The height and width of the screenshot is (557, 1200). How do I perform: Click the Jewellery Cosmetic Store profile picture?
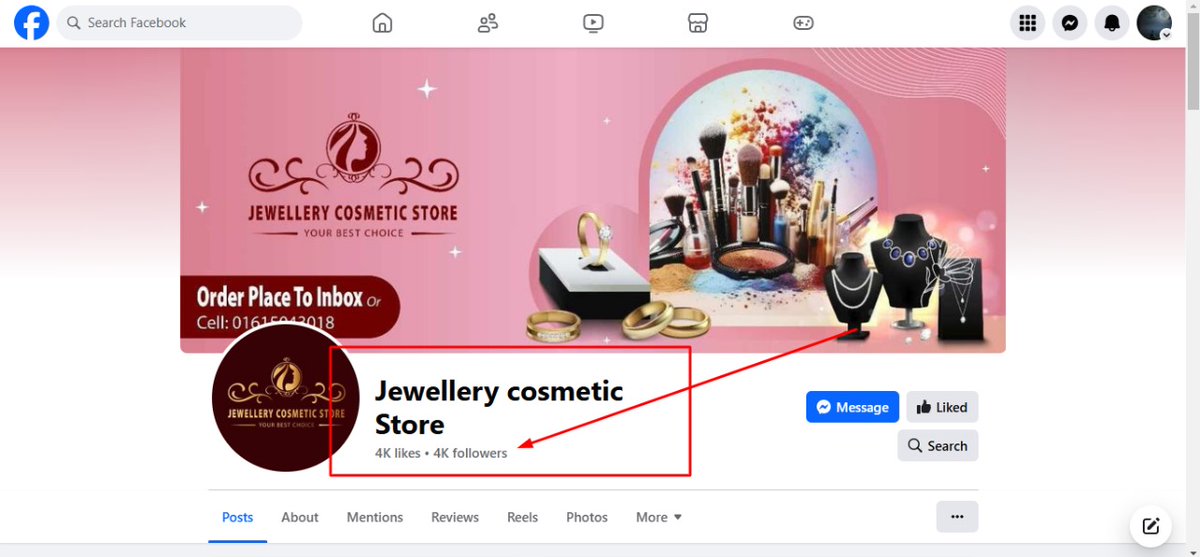click(286, 398)
